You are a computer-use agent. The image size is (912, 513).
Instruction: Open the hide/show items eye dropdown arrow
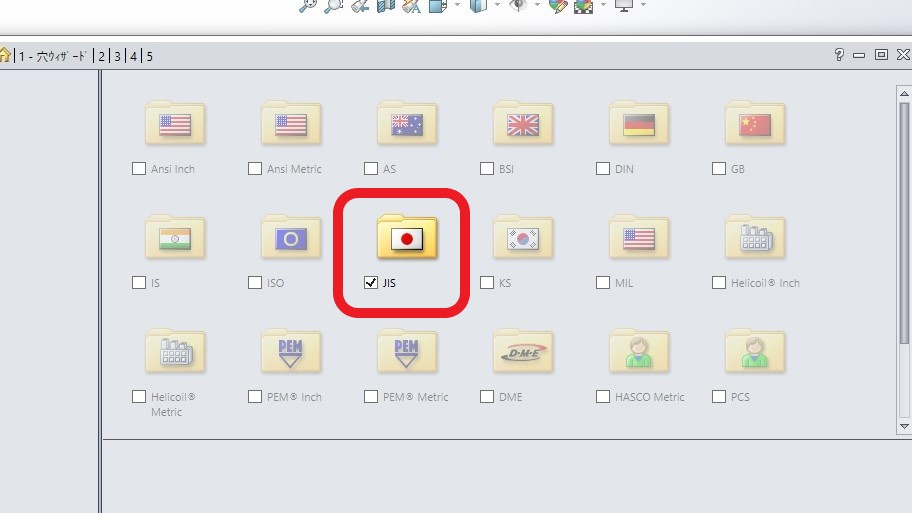(x=537, y=5)
